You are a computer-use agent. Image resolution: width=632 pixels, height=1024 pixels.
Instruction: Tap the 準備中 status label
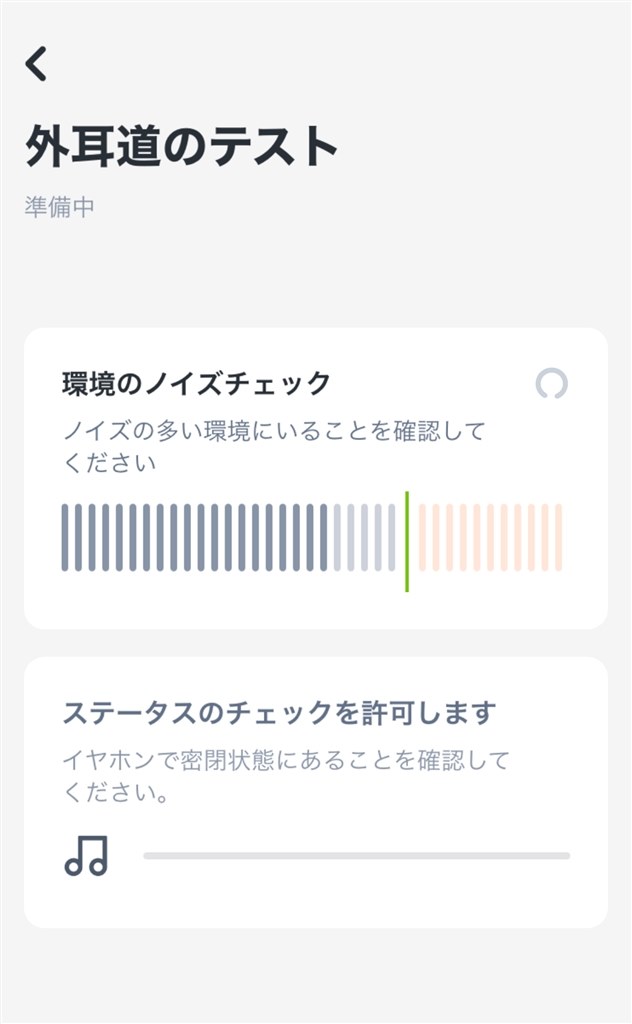coord(60,208)
